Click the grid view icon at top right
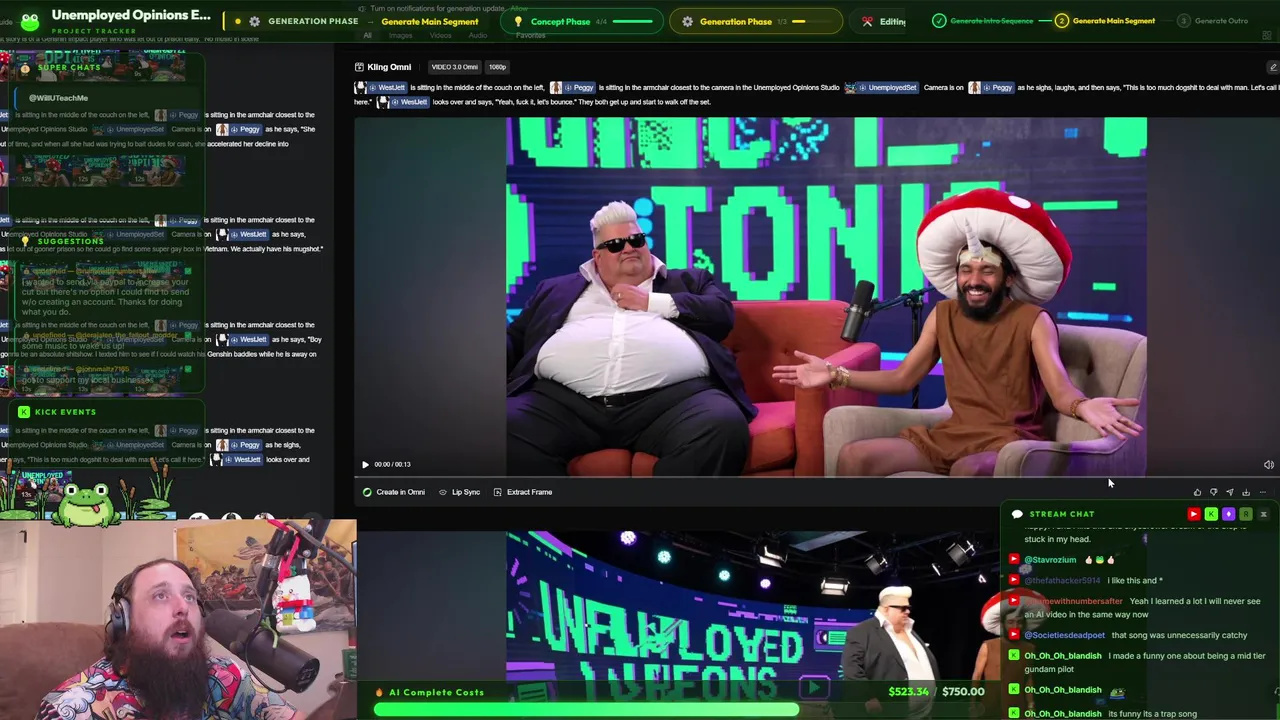The width and height of the screenshot is (1280, 720). (1266, 36)
